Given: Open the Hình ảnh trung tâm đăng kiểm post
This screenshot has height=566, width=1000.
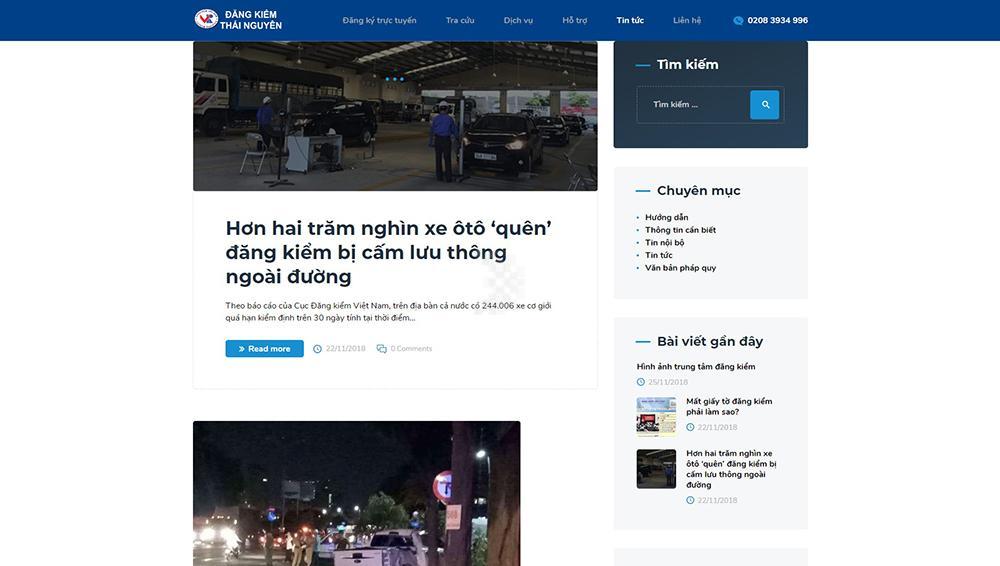Looking at the screenshot, I should (696, 367).
